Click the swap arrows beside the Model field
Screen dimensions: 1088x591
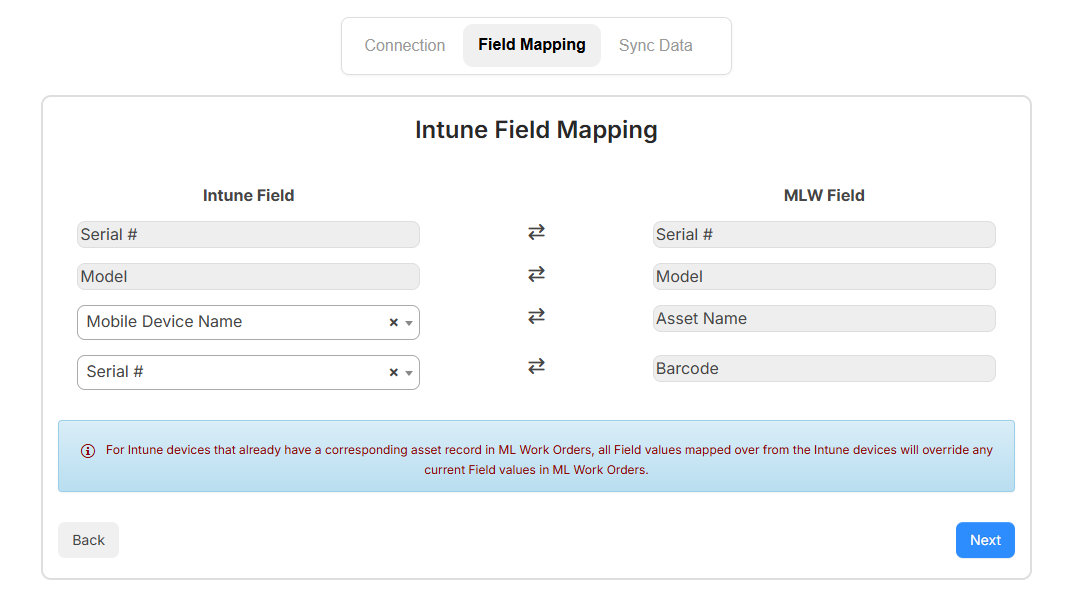(536, 275)
